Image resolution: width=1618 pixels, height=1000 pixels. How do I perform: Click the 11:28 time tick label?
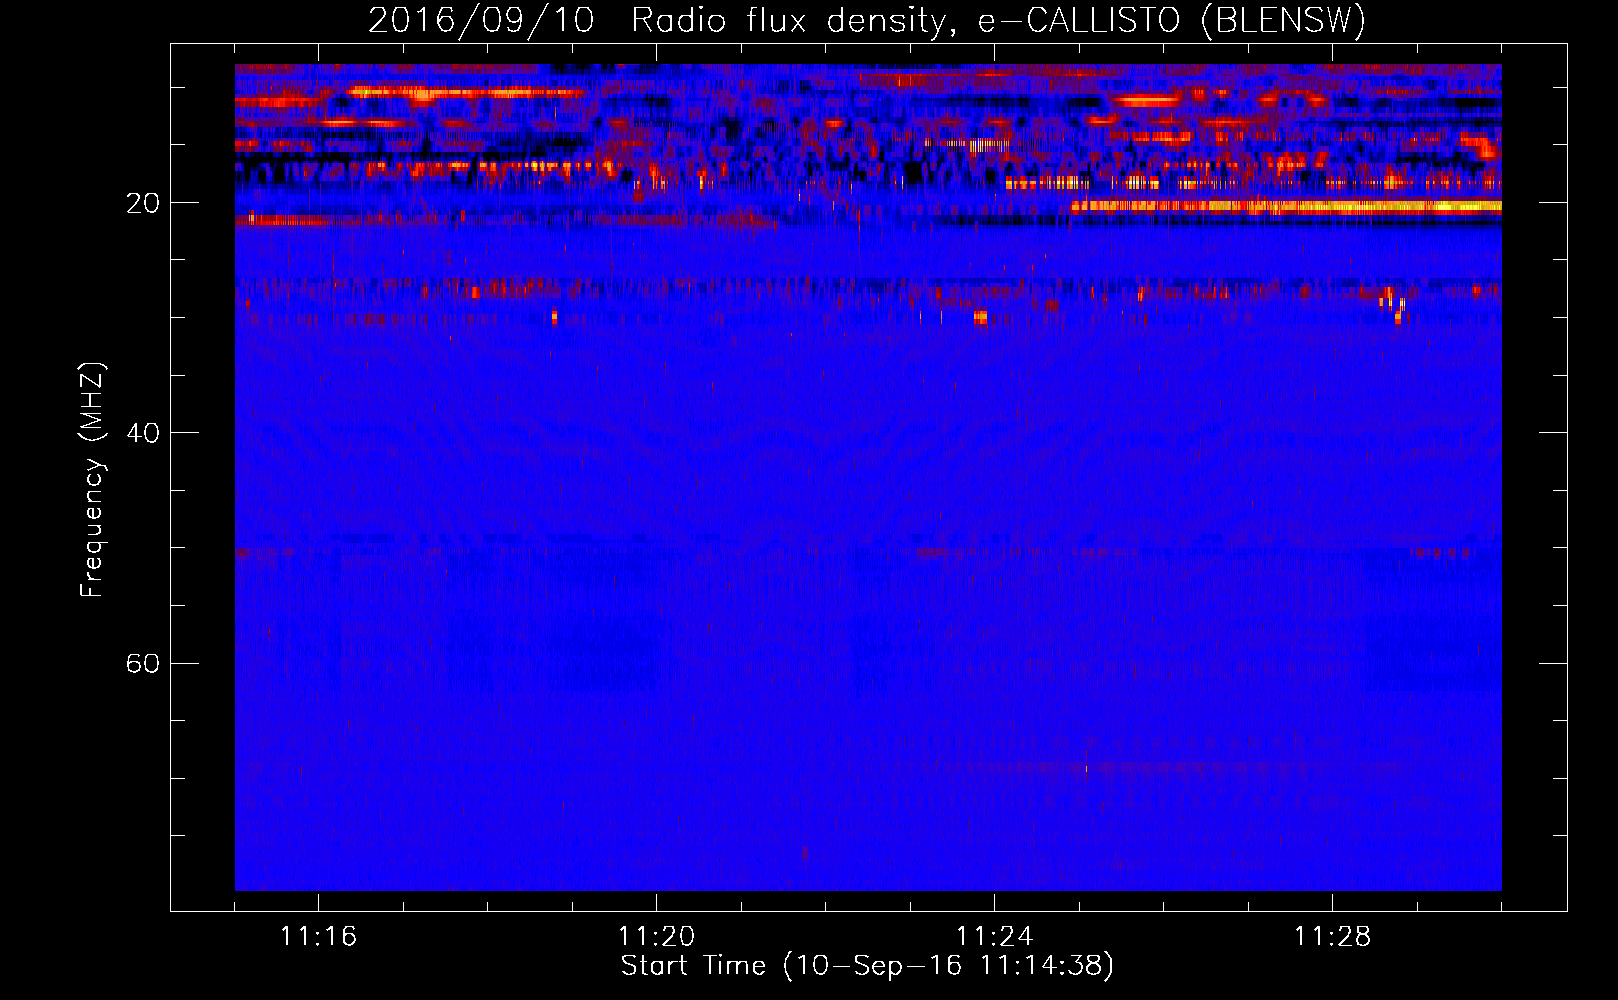point(1332,937)
